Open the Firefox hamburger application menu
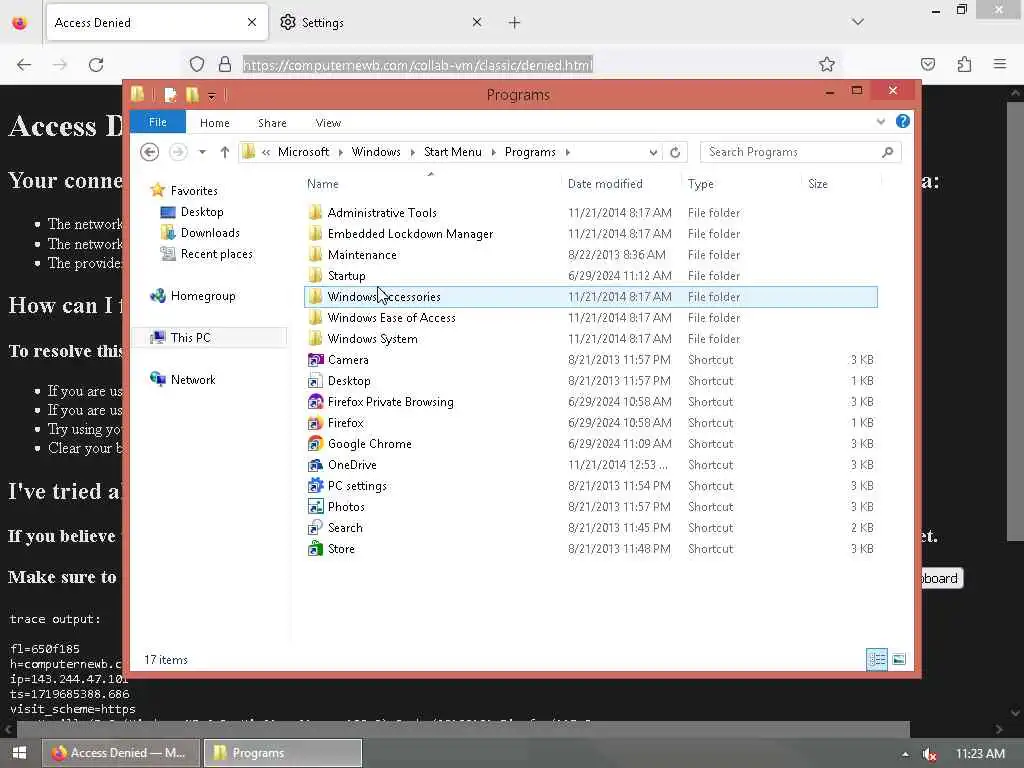This screenshot has width=1024, height=768. pyautogui.click(x=999, y=64)
